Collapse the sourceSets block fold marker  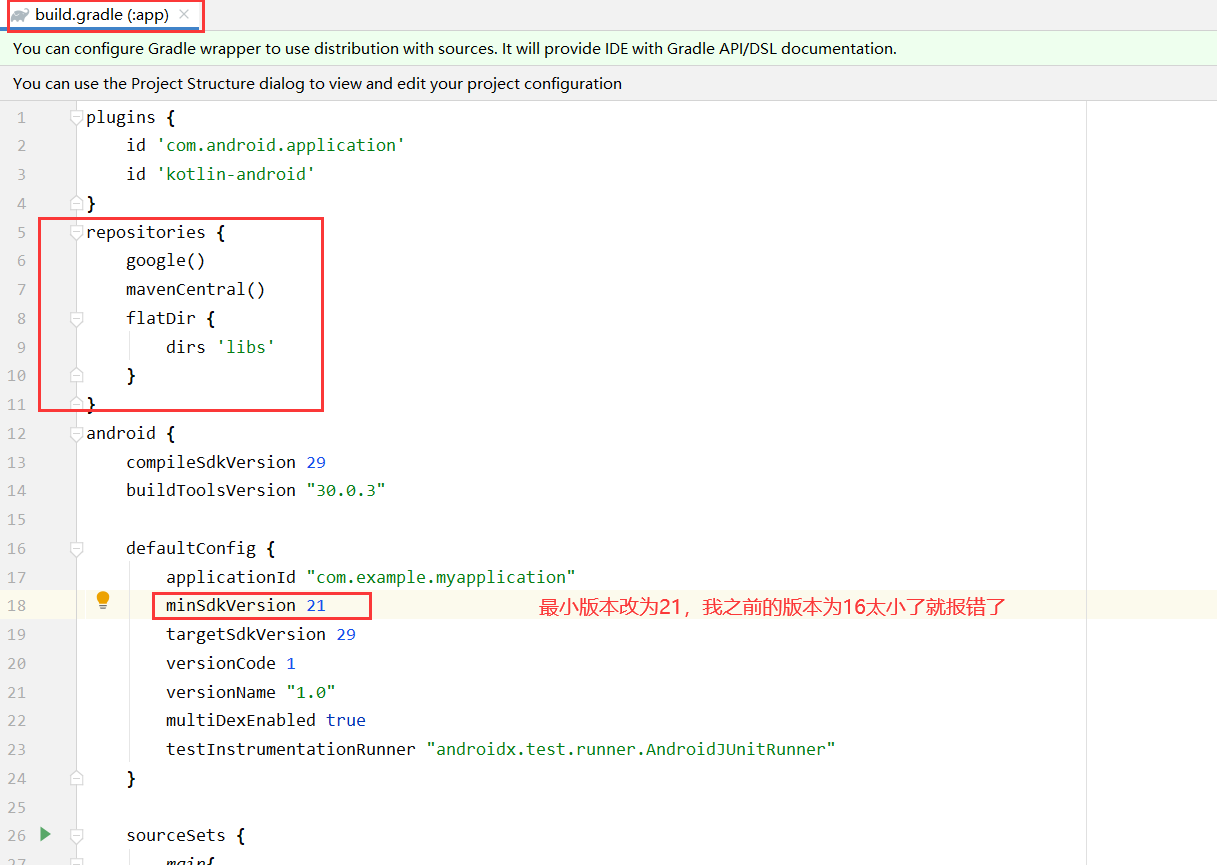pos(76,835)
